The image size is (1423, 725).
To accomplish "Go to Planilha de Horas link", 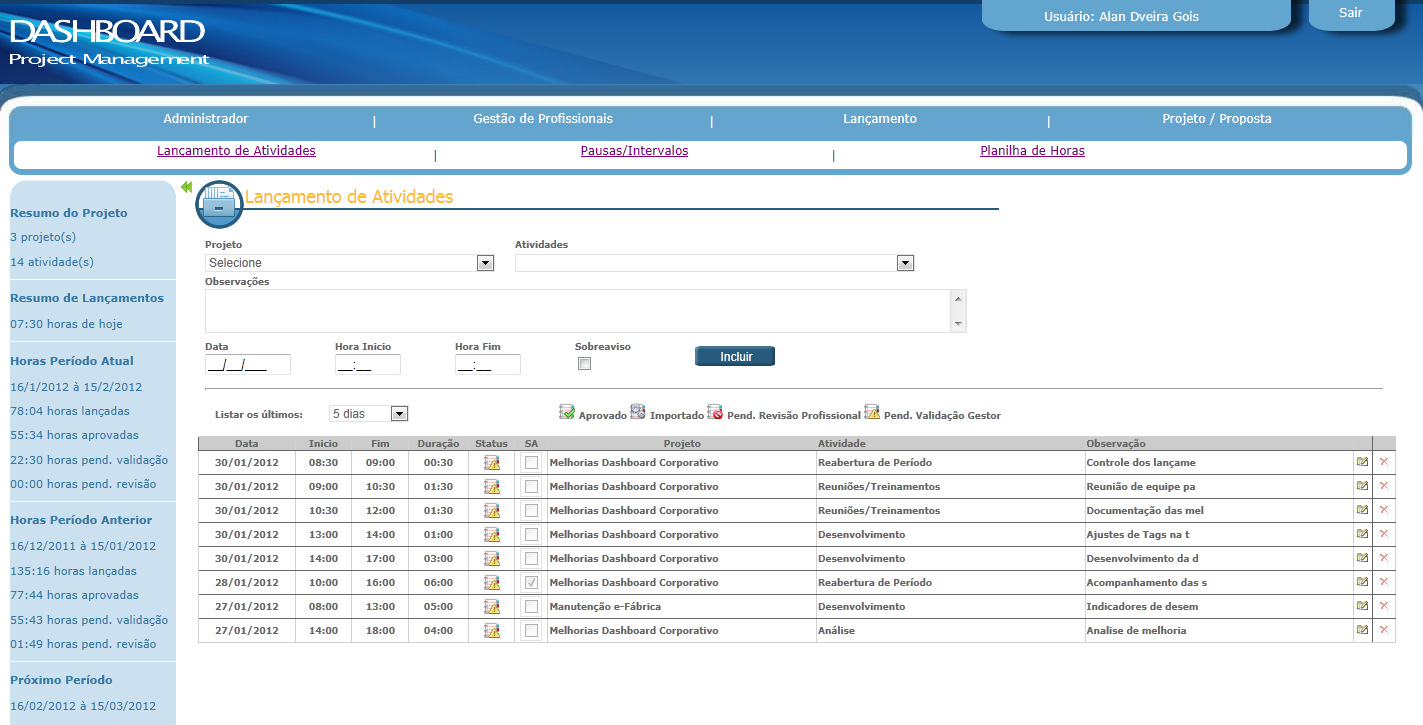I will [x=1032, y=151].
